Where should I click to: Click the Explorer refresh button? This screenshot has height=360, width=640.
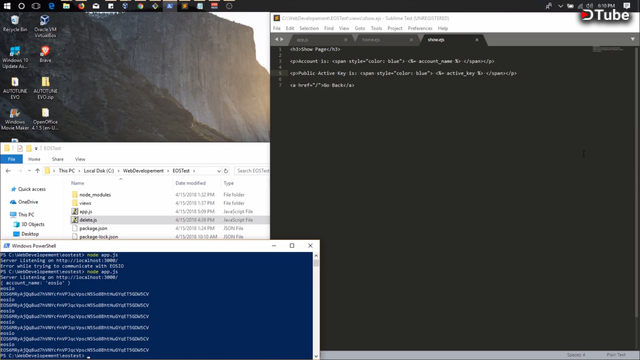(x=226, y=171)
